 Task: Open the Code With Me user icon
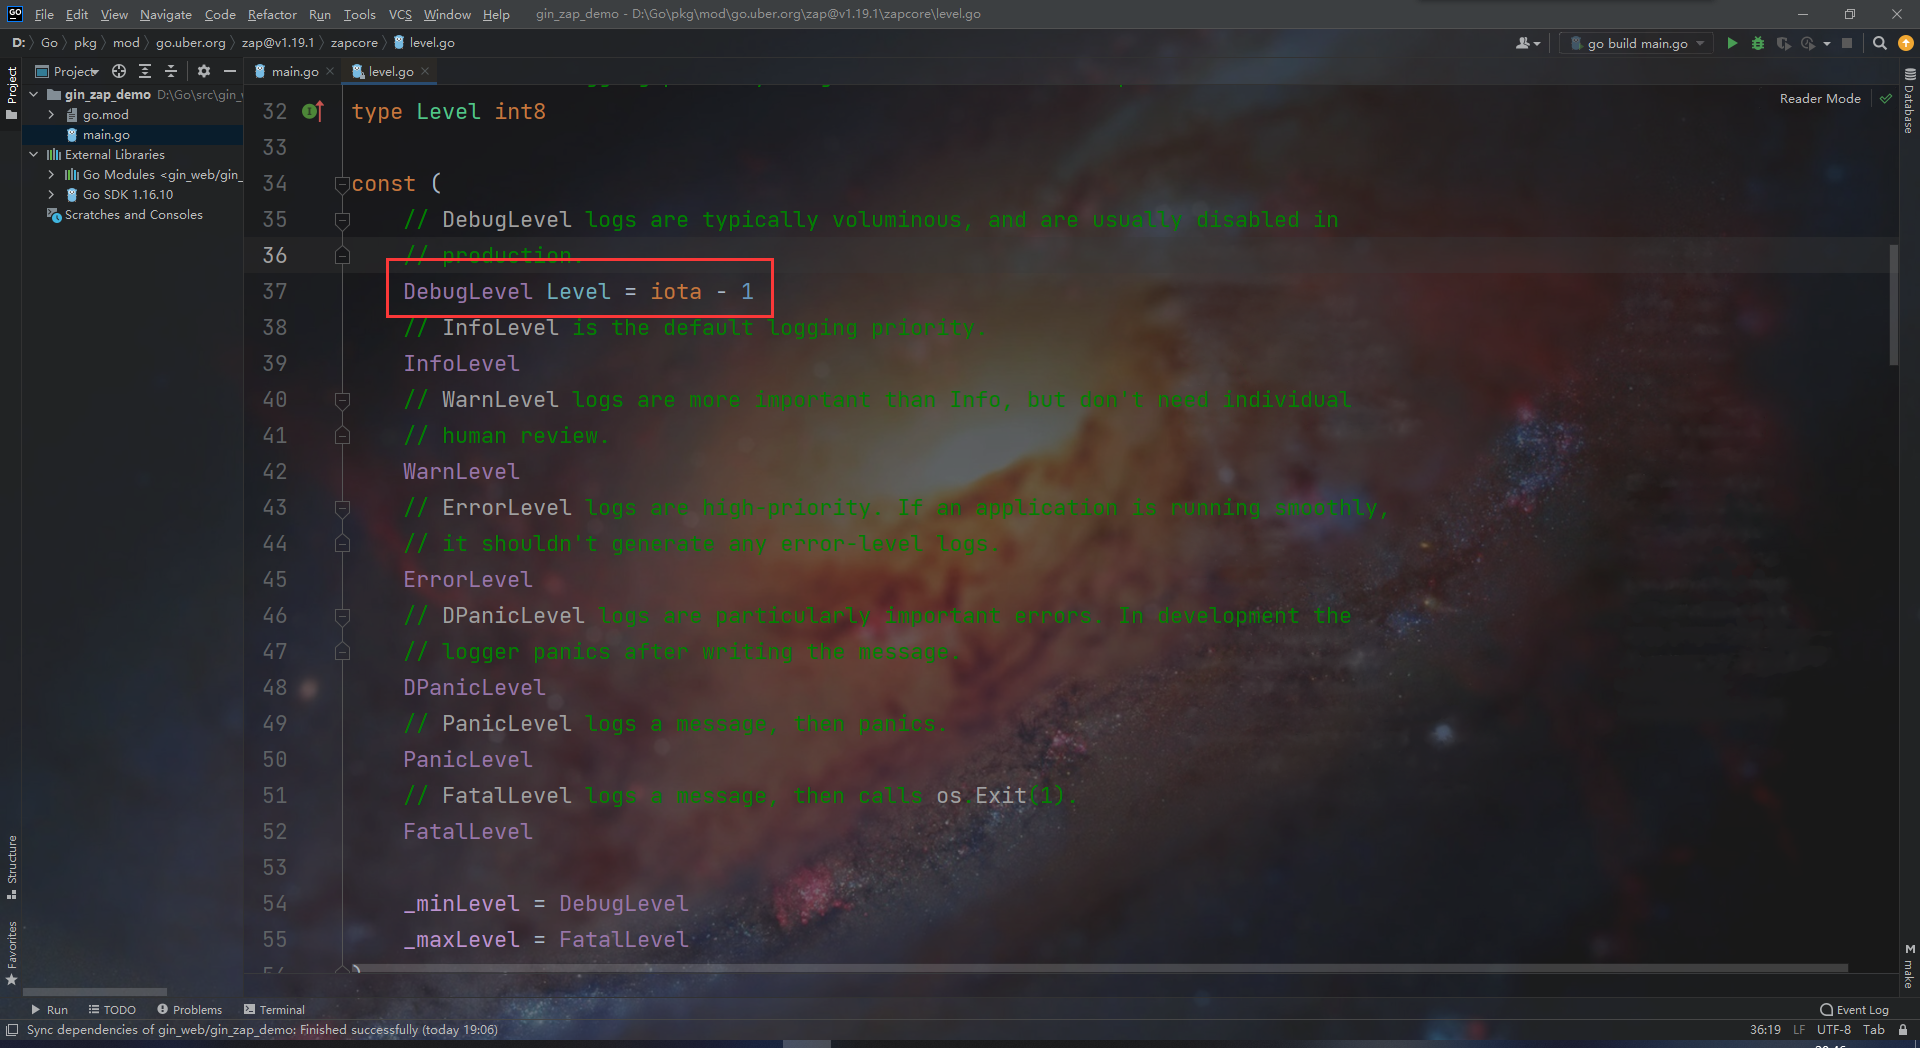click(1523, 43)
